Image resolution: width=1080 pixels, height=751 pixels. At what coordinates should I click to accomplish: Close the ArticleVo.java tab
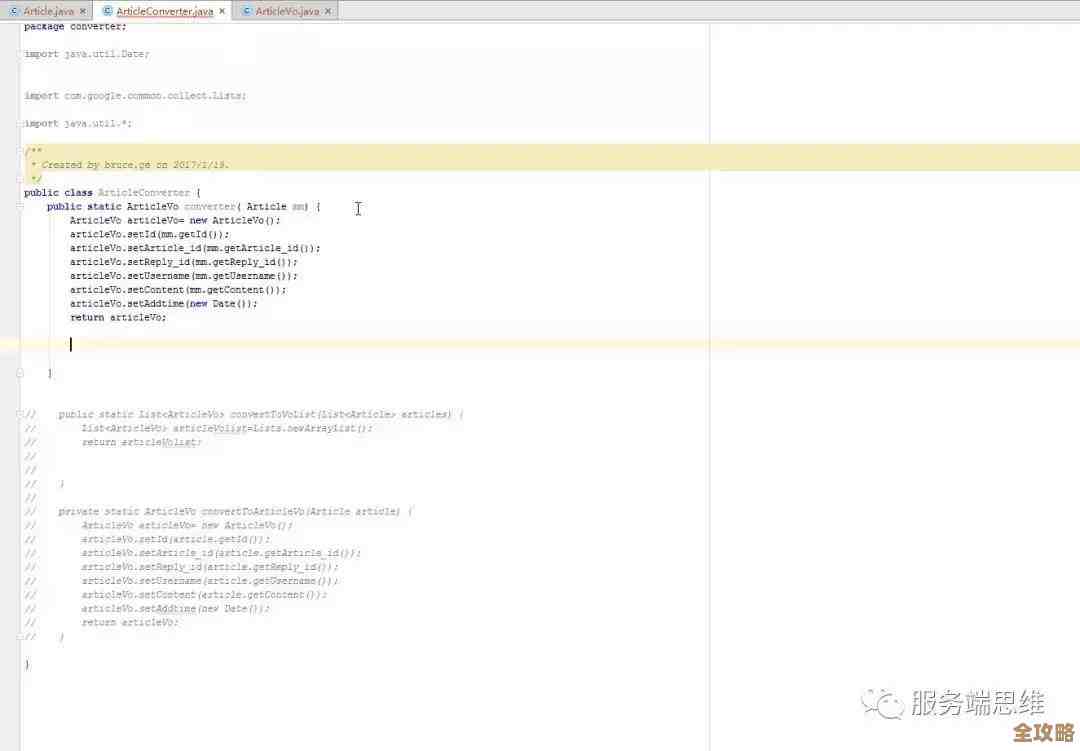click(x=328, y=11)
